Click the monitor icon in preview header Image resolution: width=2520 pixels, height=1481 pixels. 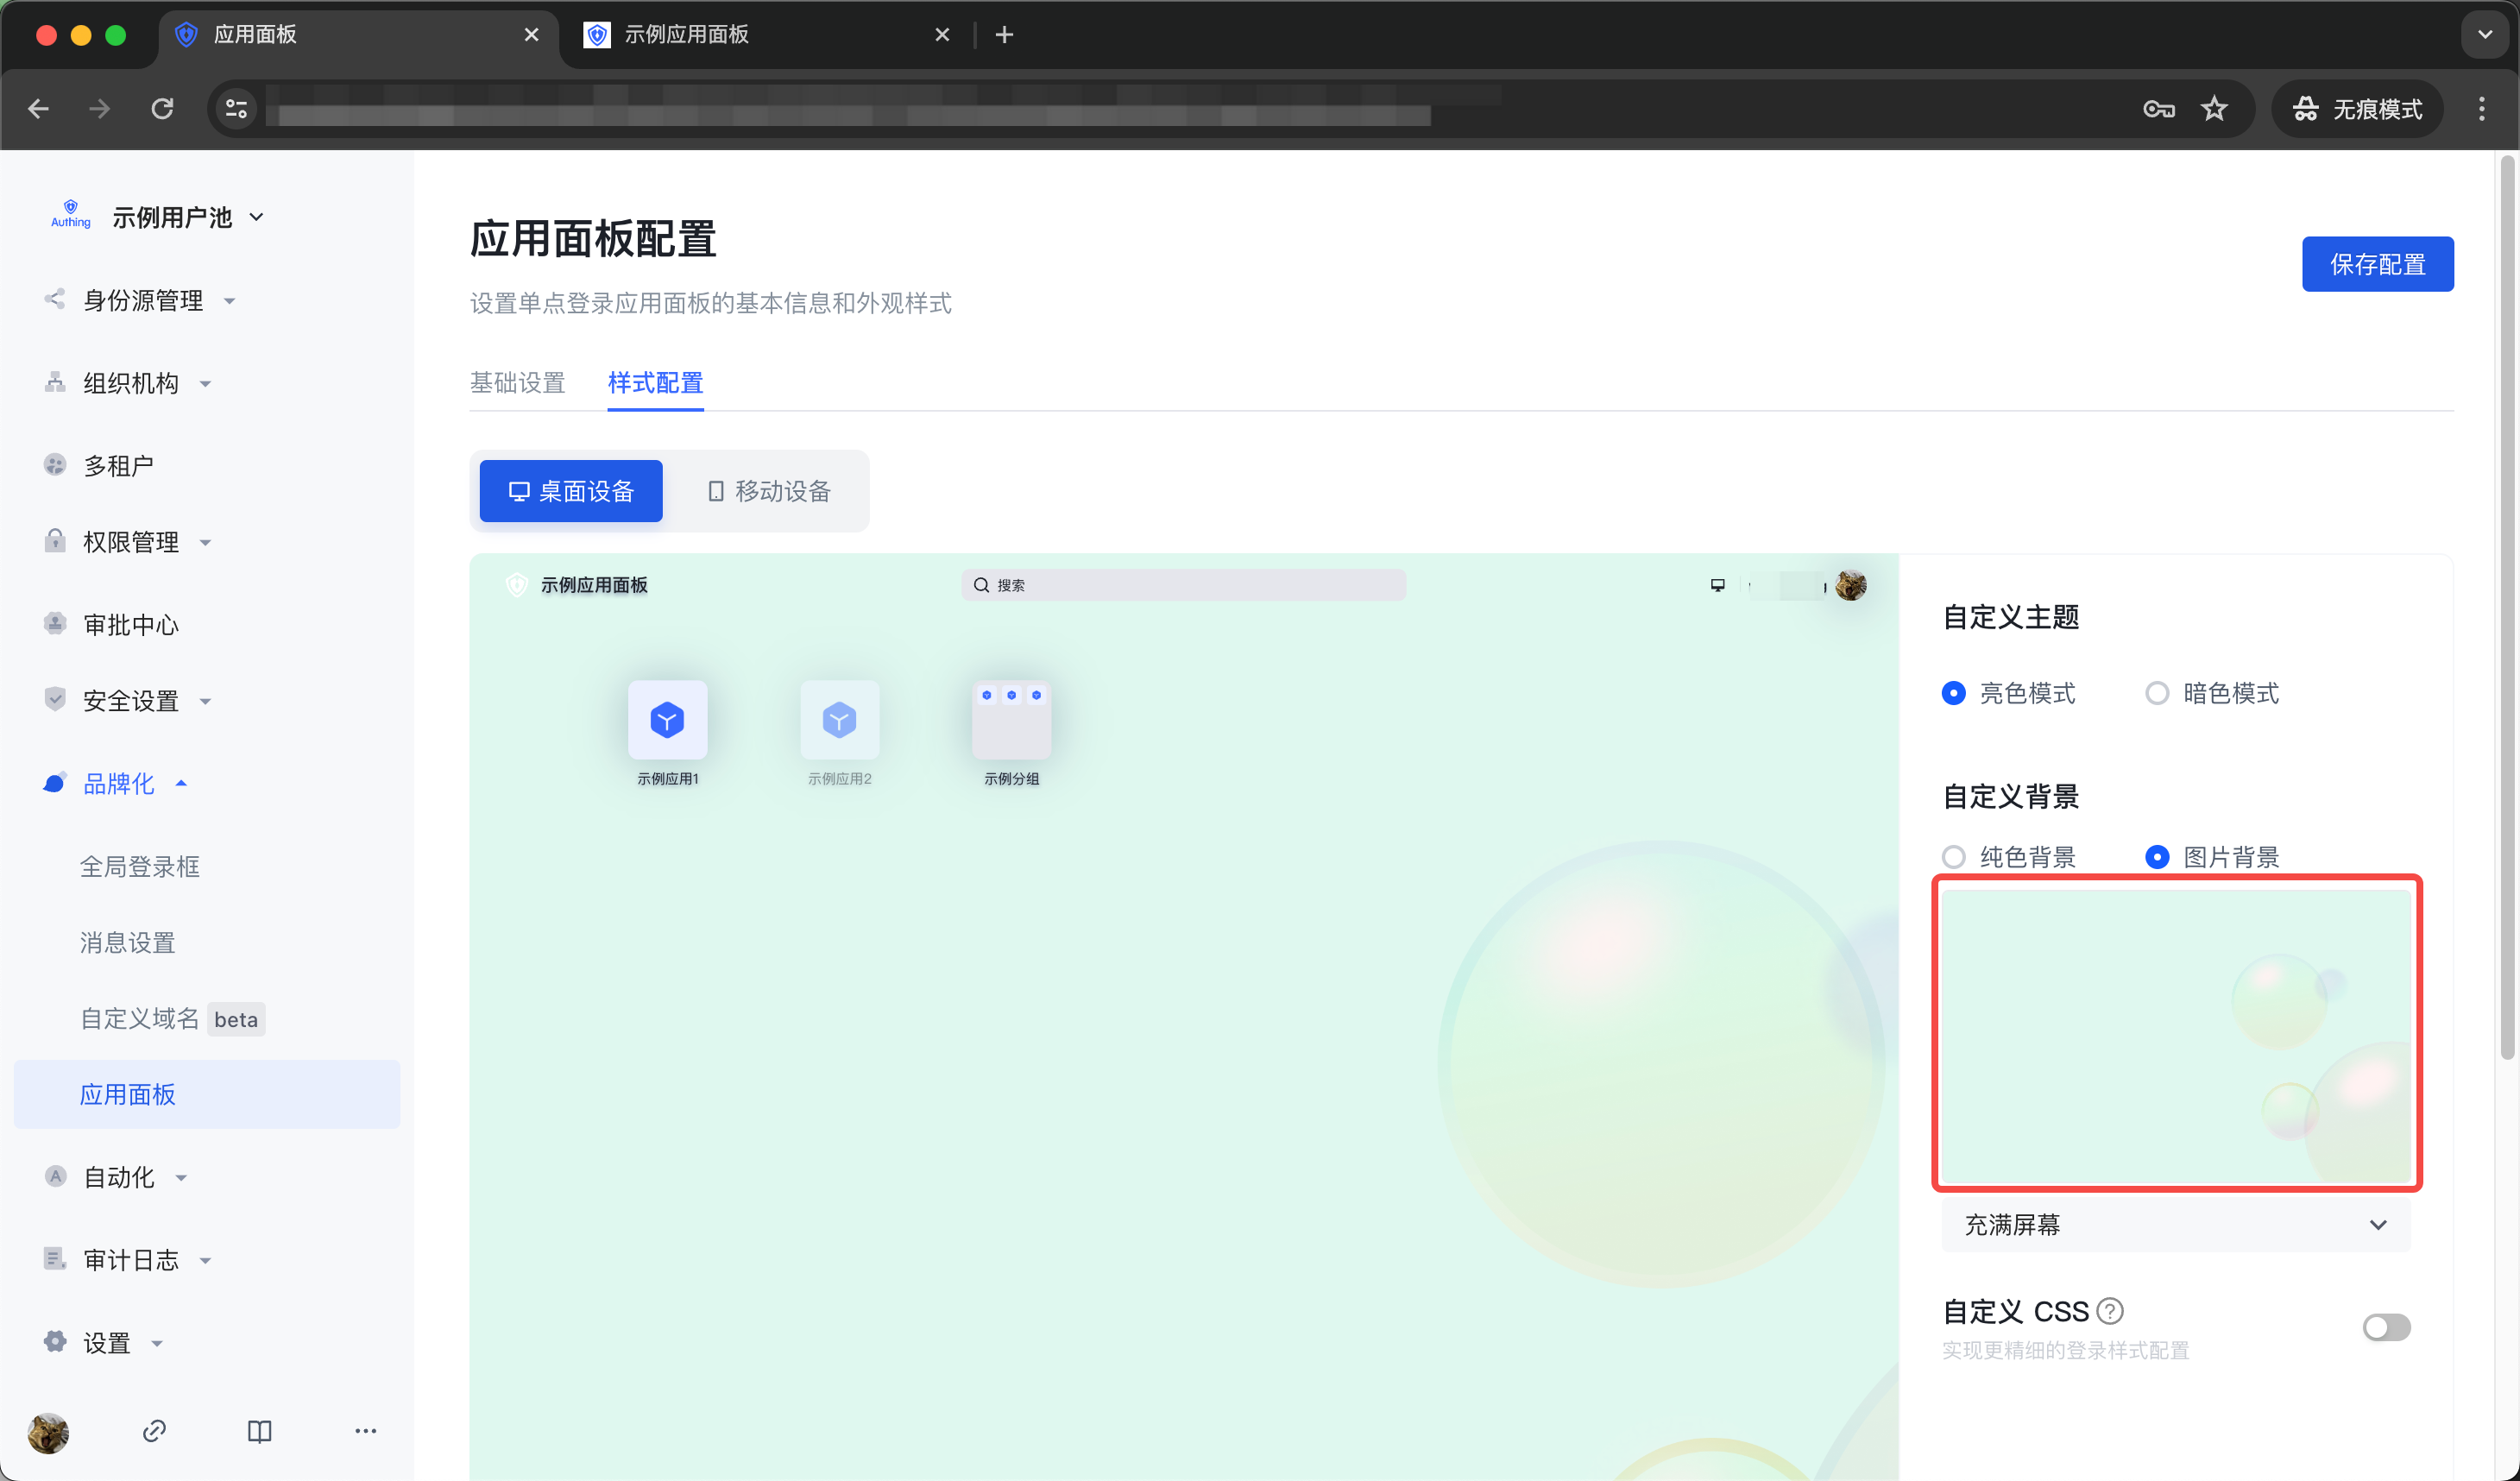click(1717, 585)
